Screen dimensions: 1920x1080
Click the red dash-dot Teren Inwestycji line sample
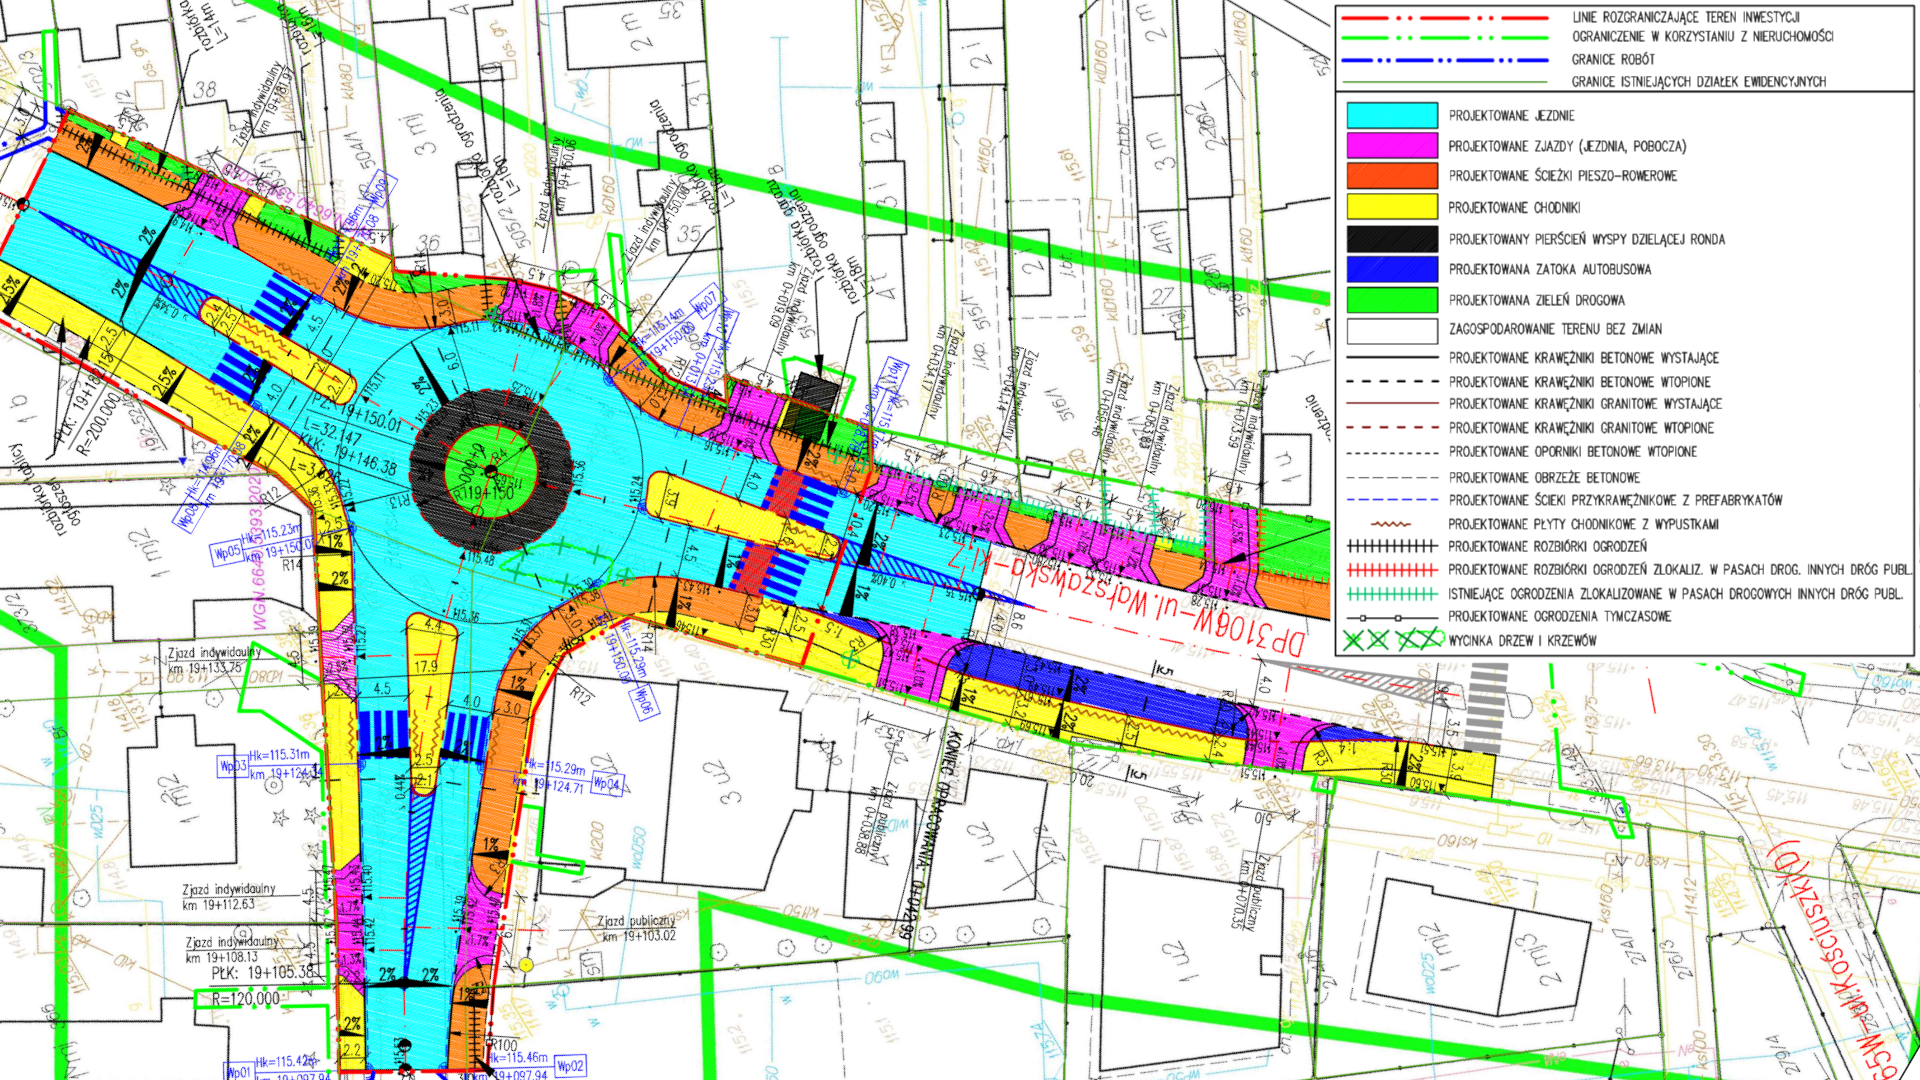point(1444,17)
